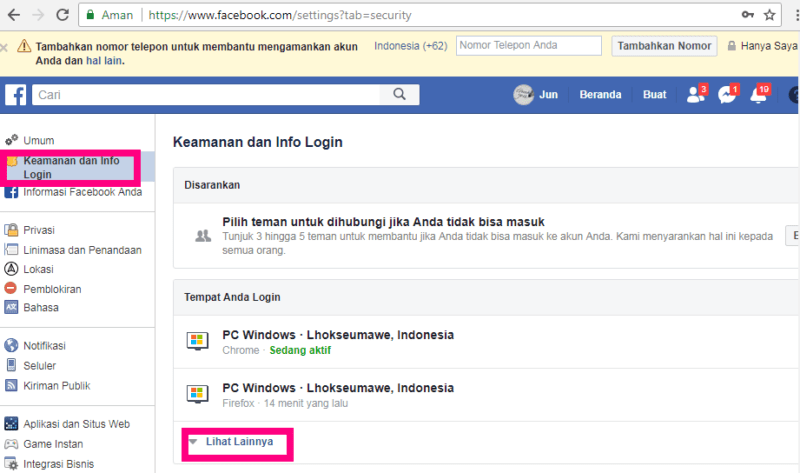The image size is (800, 473).
Task: Open the Messenger messages icon
Action: [727, 94]
